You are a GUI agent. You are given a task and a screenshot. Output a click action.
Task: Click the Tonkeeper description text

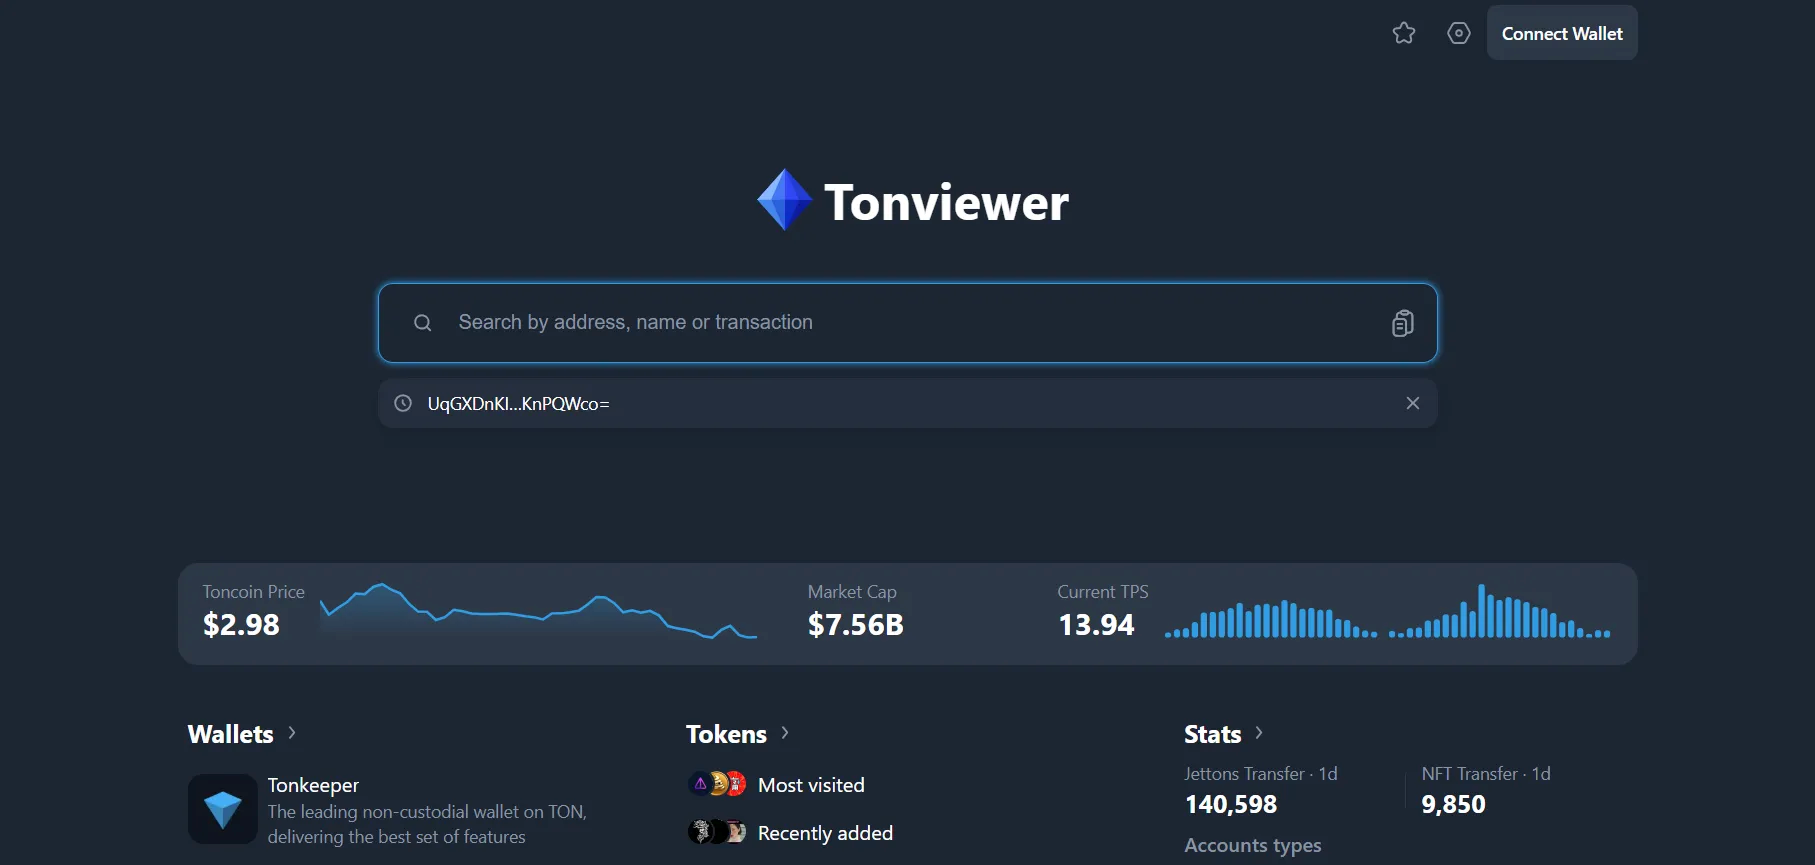(x=427, y=824)
